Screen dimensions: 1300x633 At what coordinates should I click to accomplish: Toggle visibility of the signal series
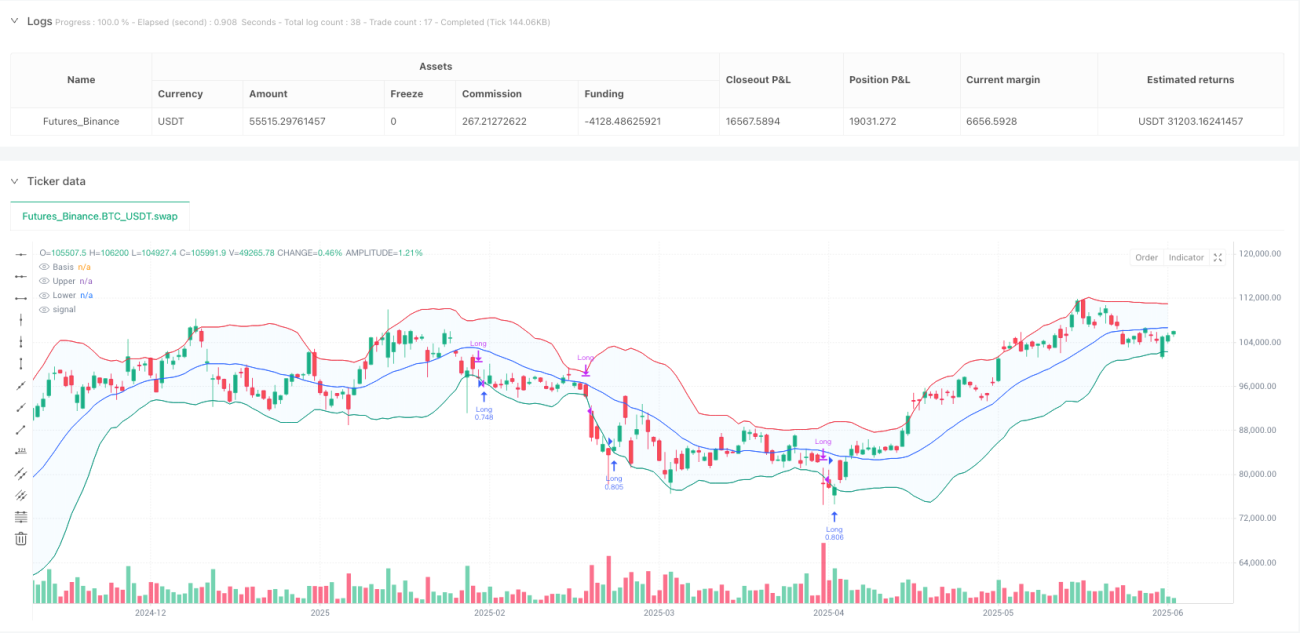coord(44,309)
